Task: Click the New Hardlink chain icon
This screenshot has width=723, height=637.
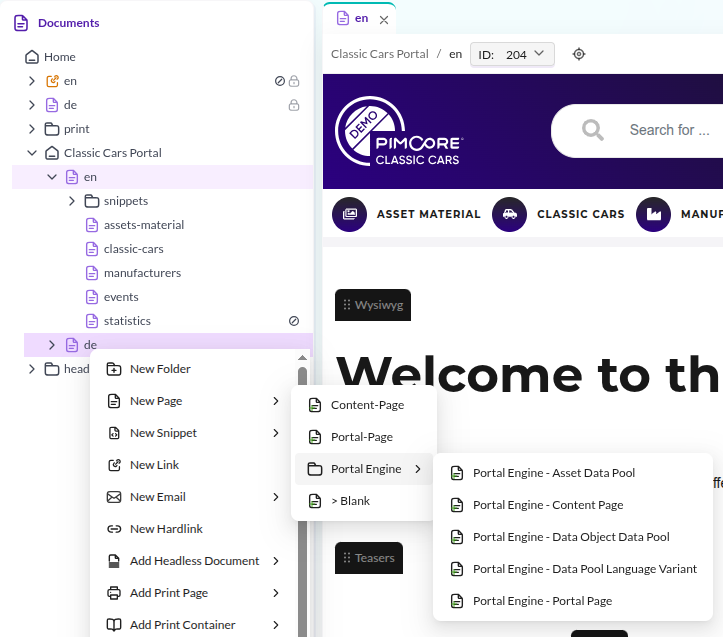Action: 114,529
